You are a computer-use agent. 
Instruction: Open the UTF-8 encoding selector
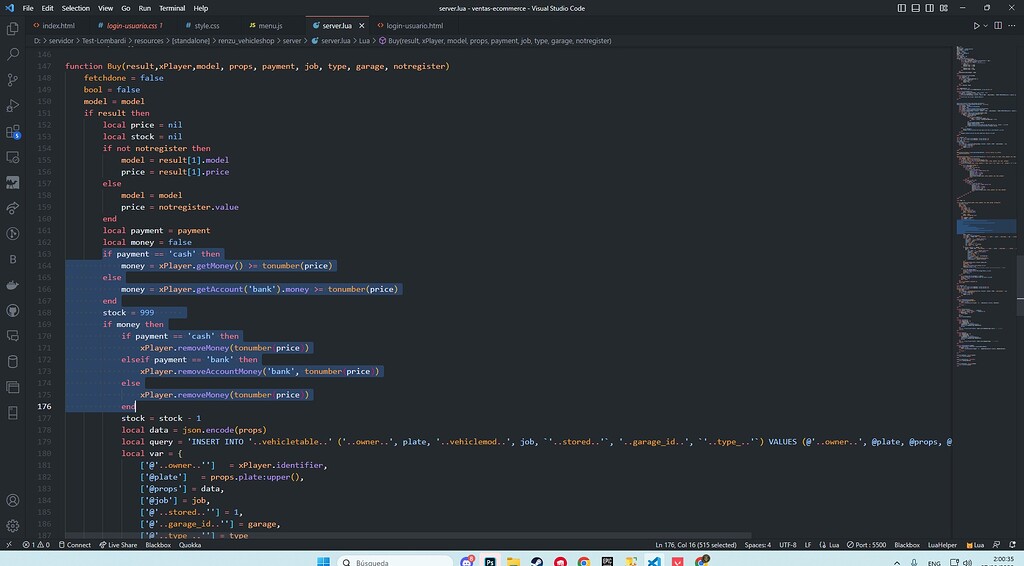(787, 545)
